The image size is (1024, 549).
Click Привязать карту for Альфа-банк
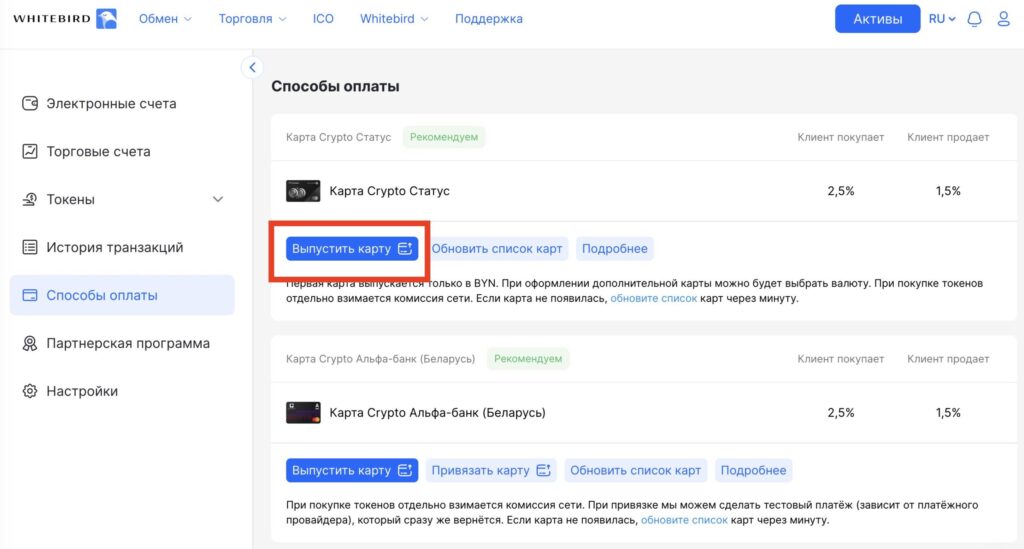pos(491,470)
